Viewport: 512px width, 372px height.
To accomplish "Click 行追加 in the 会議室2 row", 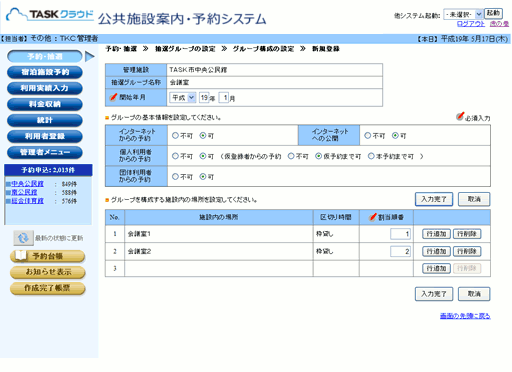I will coord(436,251).
